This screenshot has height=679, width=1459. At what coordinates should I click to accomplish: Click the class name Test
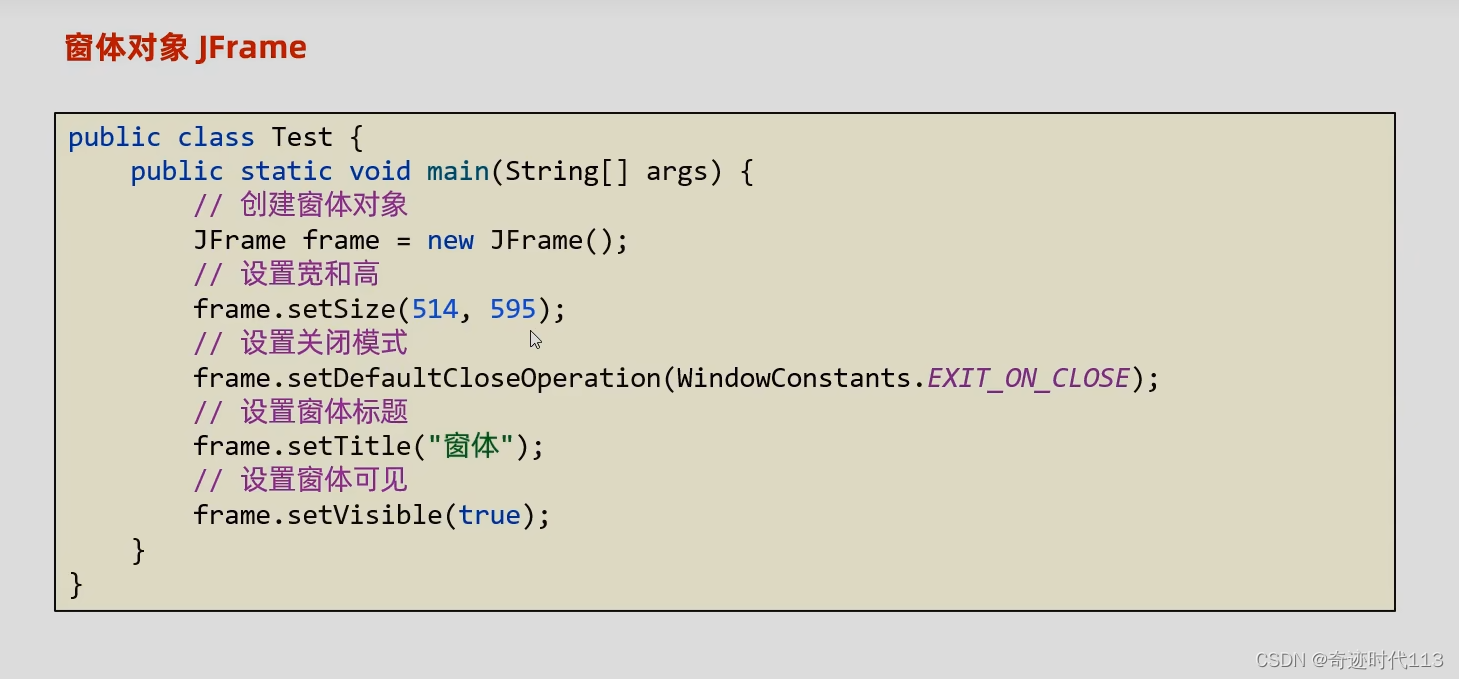click(302, 137)
